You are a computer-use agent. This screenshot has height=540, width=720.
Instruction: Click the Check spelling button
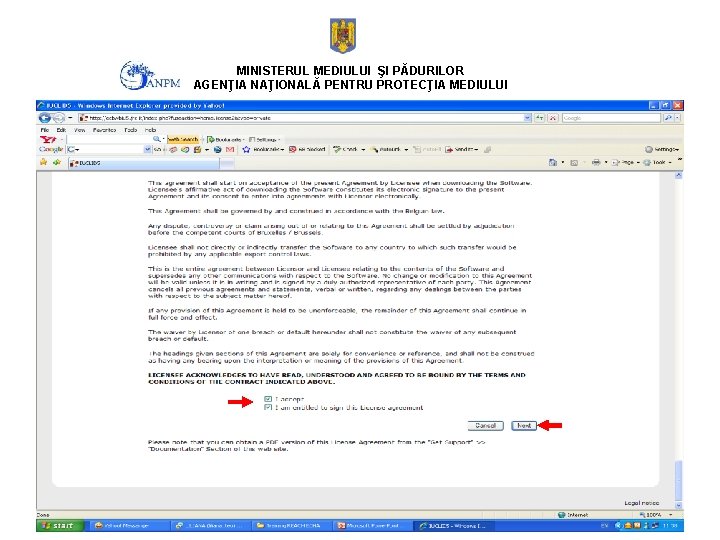[349, 149]
